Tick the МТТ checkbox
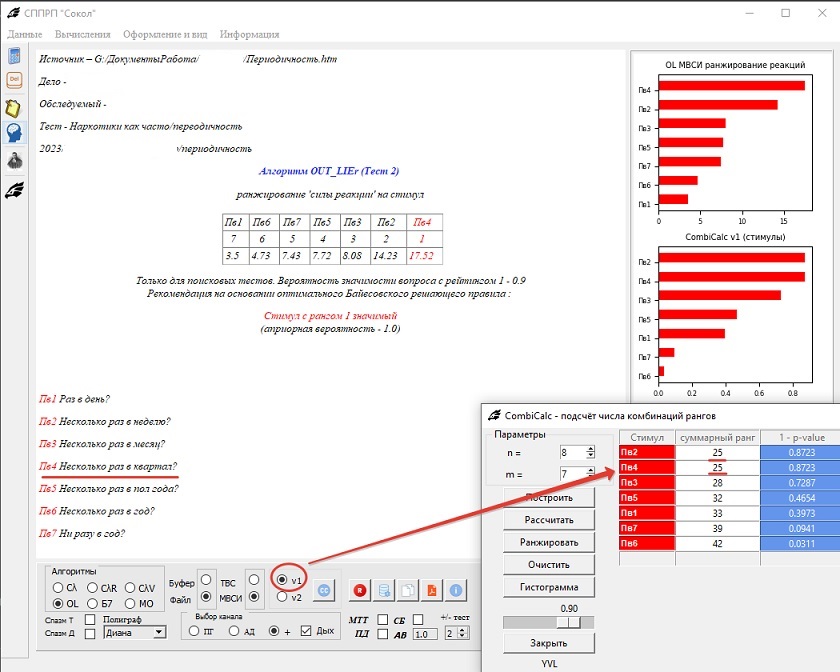The width and height of the screenshot is (840, 672). [x=382, y=619]
